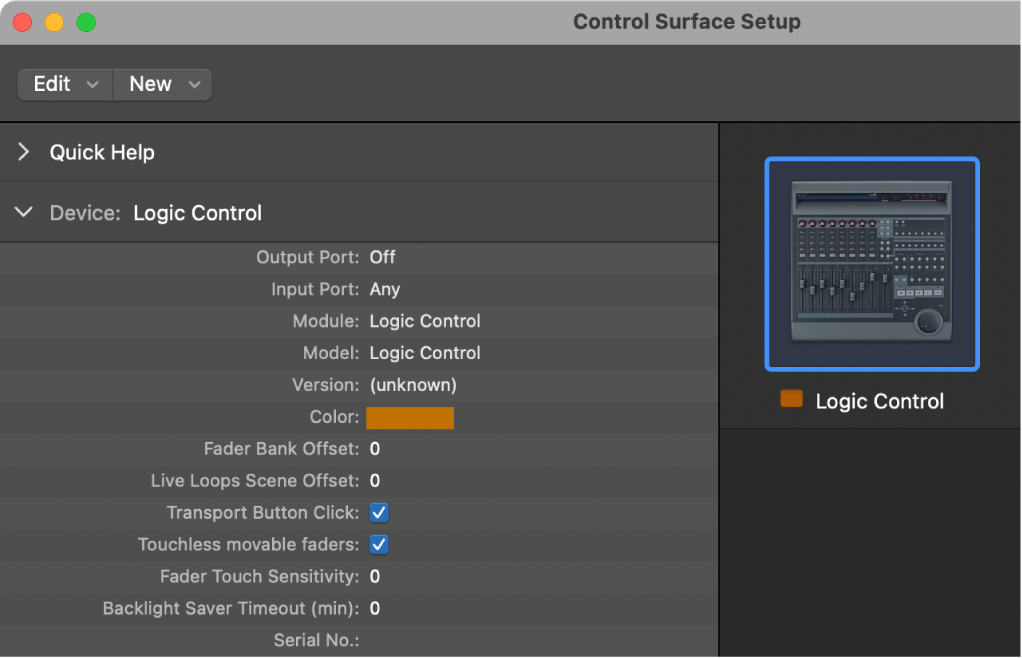Adjust the Fader Touch Sensitivity value

(x=376, y=576)
